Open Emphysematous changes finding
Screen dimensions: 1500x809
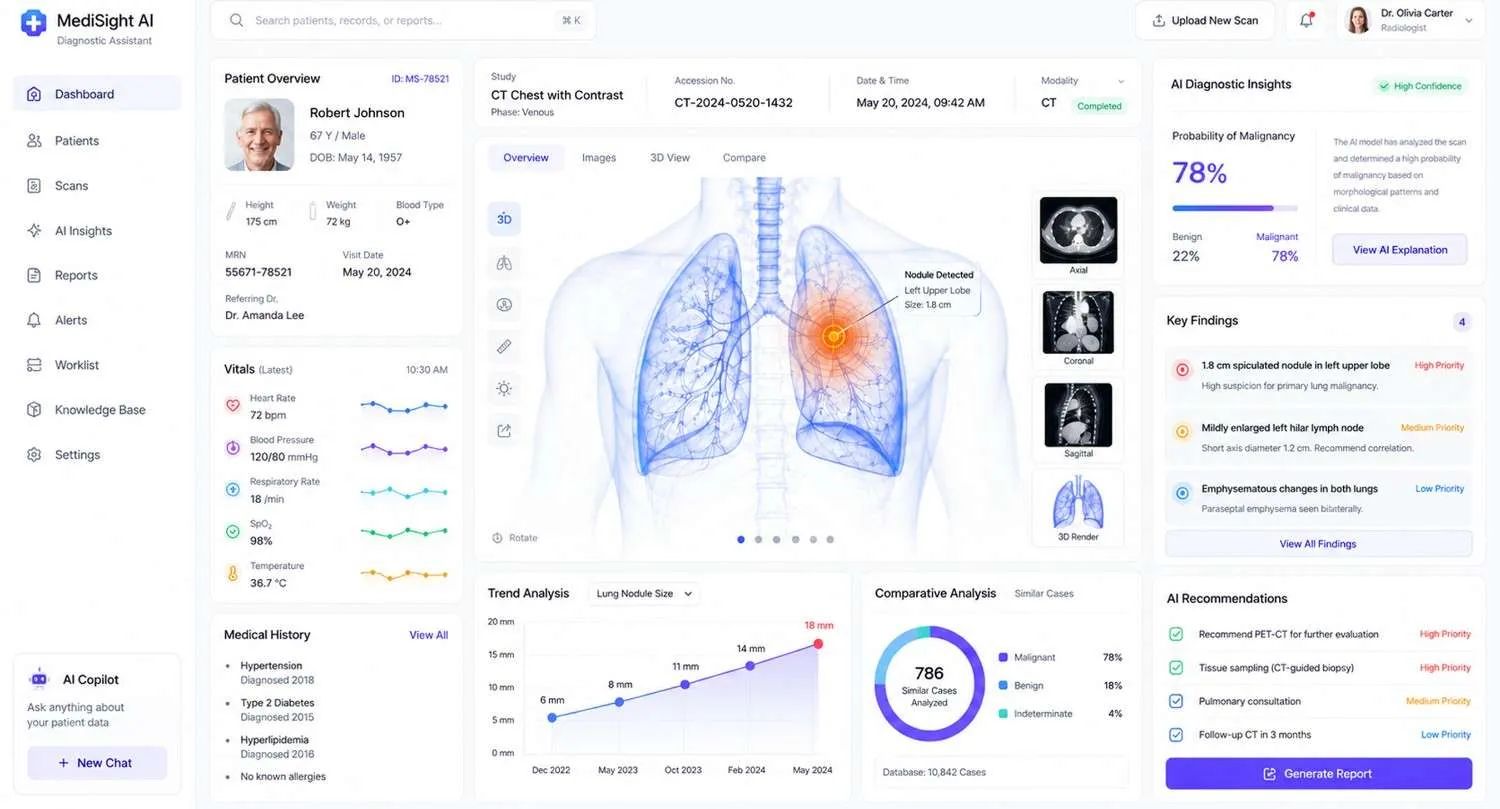(x=1318, y=498)
